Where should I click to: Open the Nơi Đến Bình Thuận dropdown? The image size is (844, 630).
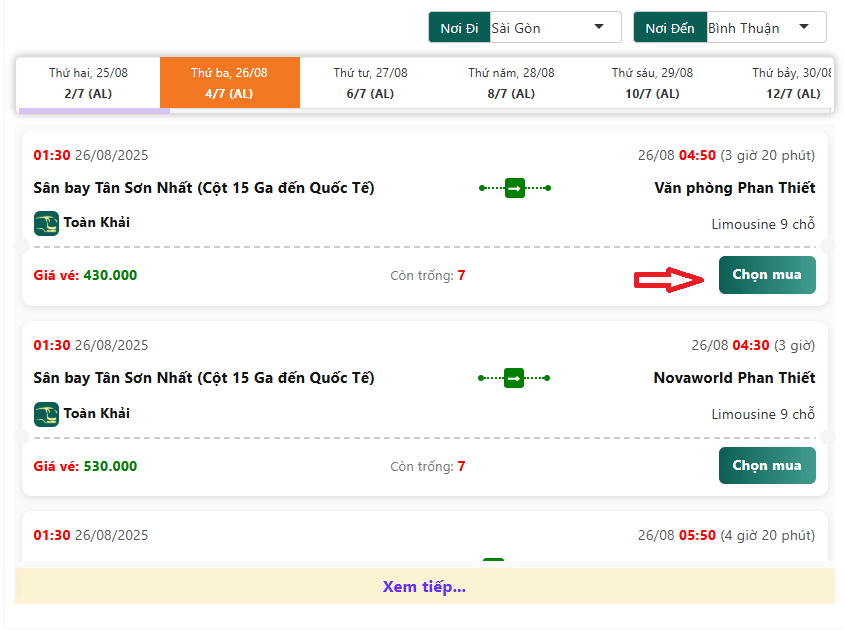point(766,27)
